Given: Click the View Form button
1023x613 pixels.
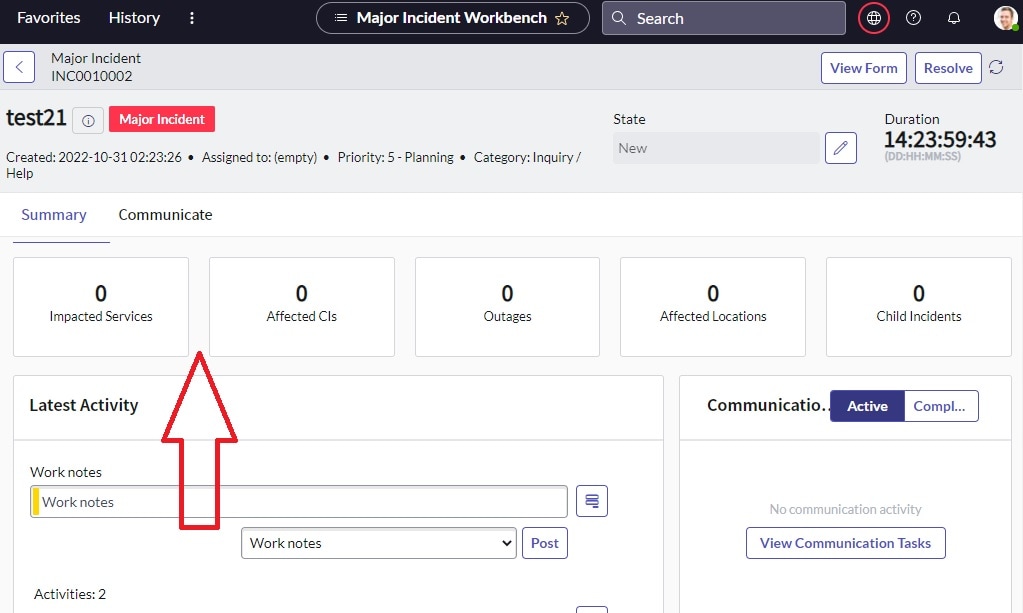Looking at the screenshot, I should [x=864, y=68].
